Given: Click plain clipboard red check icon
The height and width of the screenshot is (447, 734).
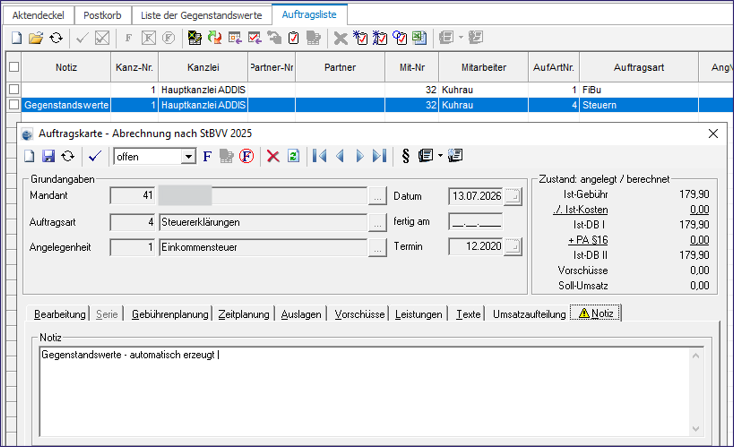Looking at the screenshot, I should (x=294, y=38).
